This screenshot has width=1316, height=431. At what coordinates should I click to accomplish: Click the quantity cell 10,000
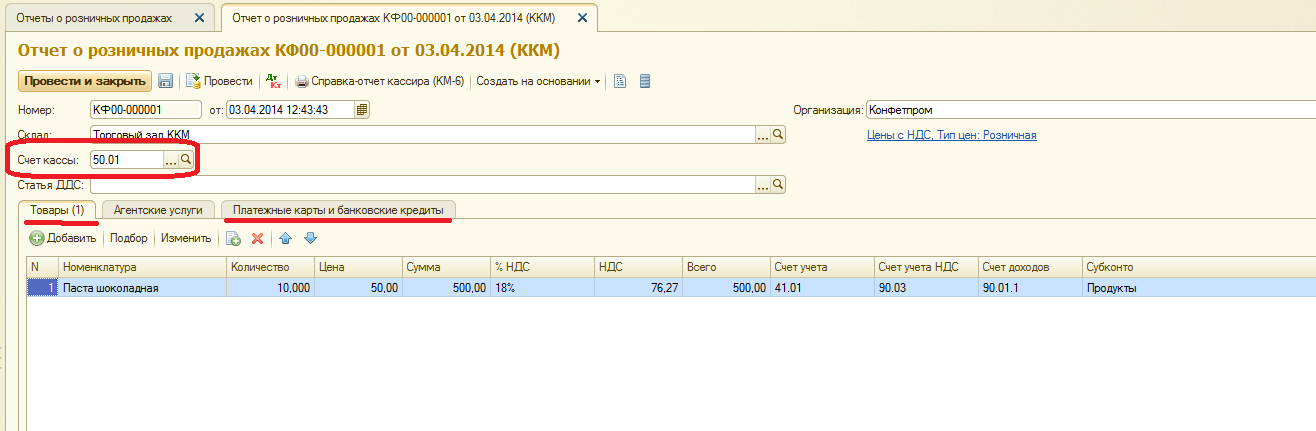click(270, 287)
